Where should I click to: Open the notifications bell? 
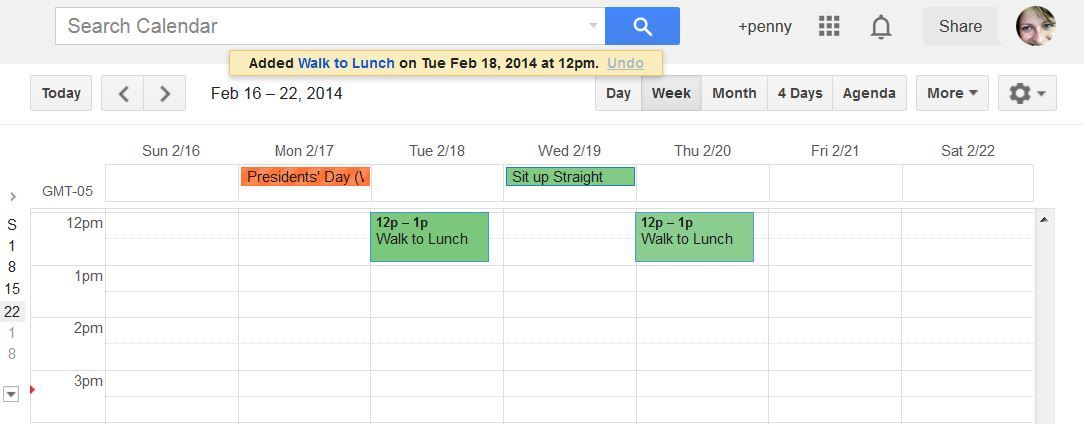(881, 27)
